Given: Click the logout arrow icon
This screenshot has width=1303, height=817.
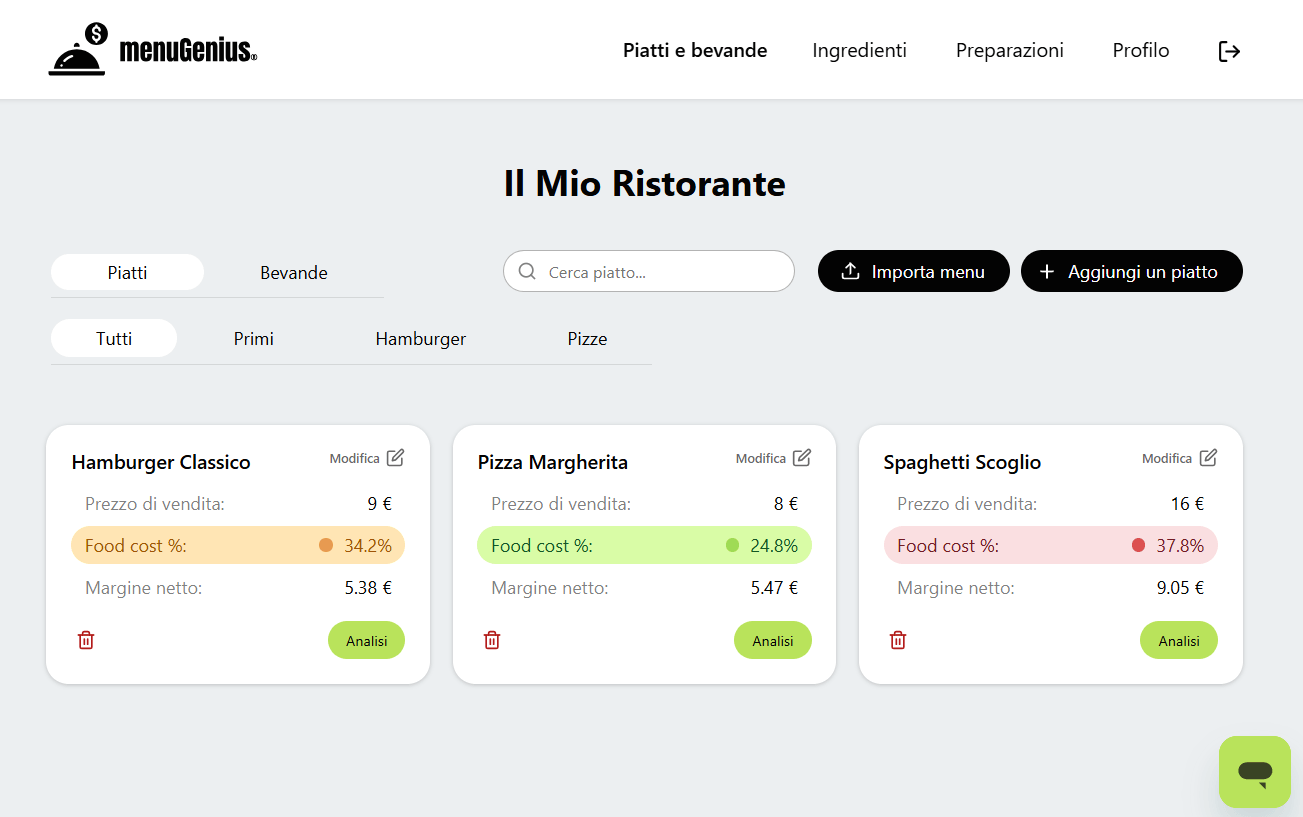Looking at the screenshot, I should pos(1229,51).
